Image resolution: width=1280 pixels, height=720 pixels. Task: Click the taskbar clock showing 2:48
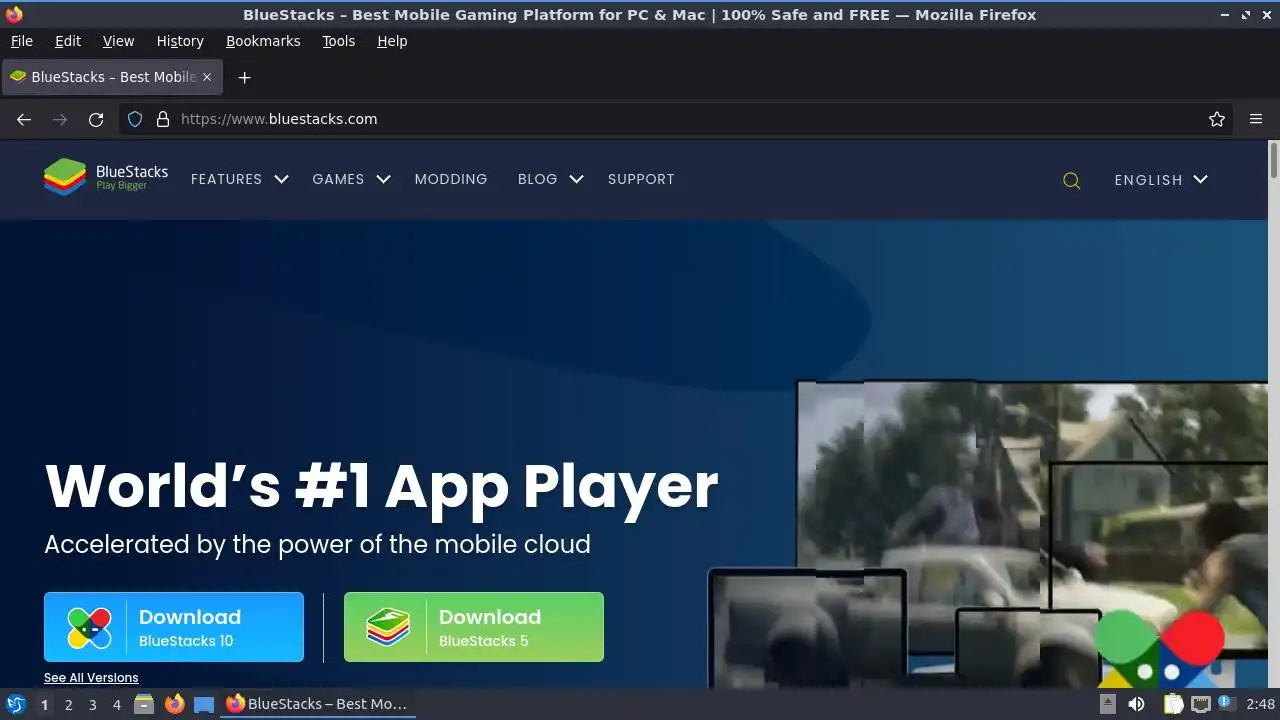[x=1261, y=704]
